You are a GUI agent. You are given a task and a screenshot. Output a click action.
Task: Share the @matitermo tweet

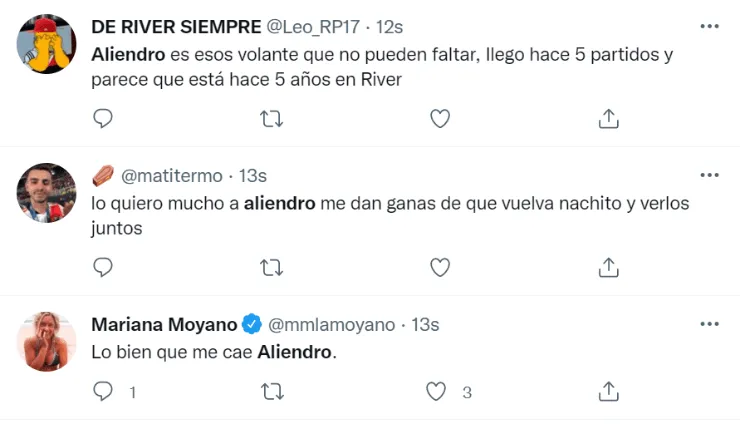pos(608,267)
